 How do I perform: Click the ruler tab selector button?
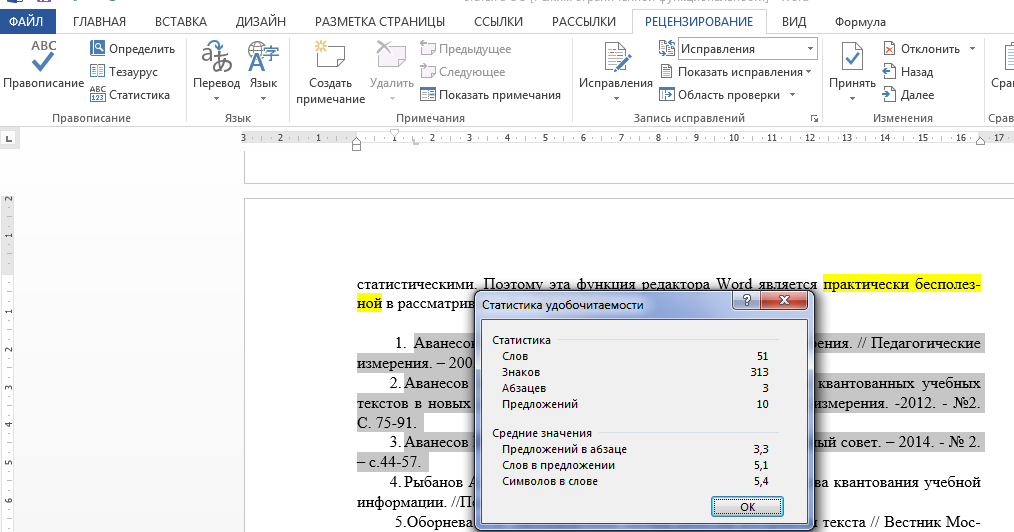click(x=8, y=138)
